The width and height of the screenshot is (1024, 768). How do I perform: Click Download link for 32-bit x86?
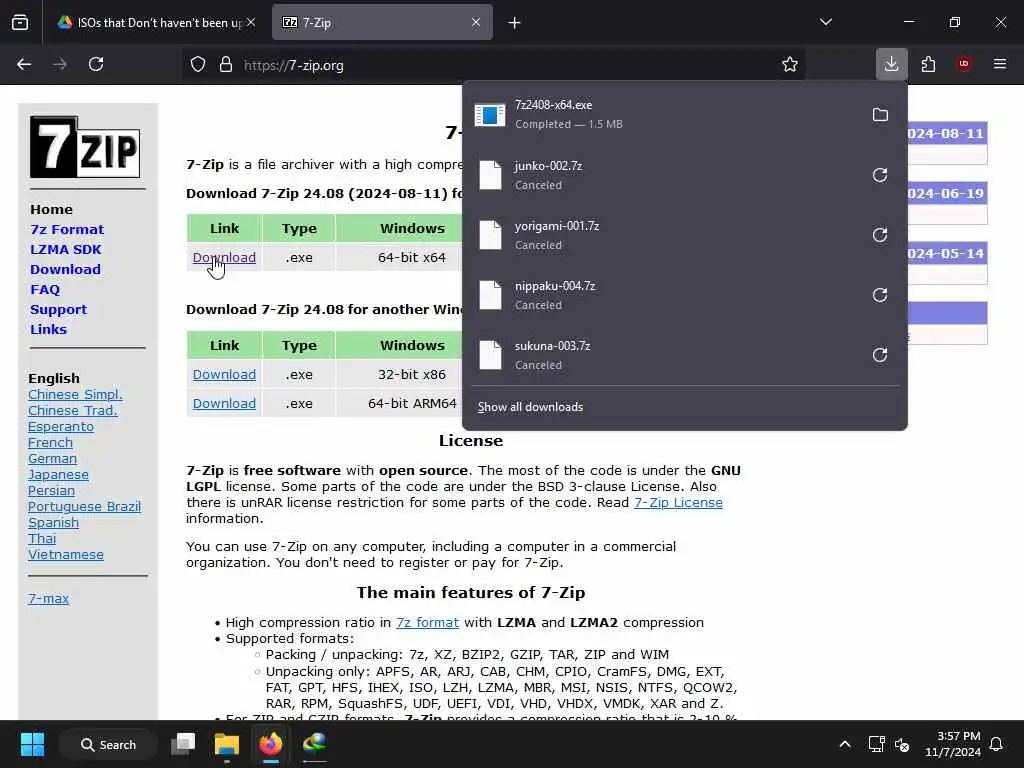tap(224, 375)
